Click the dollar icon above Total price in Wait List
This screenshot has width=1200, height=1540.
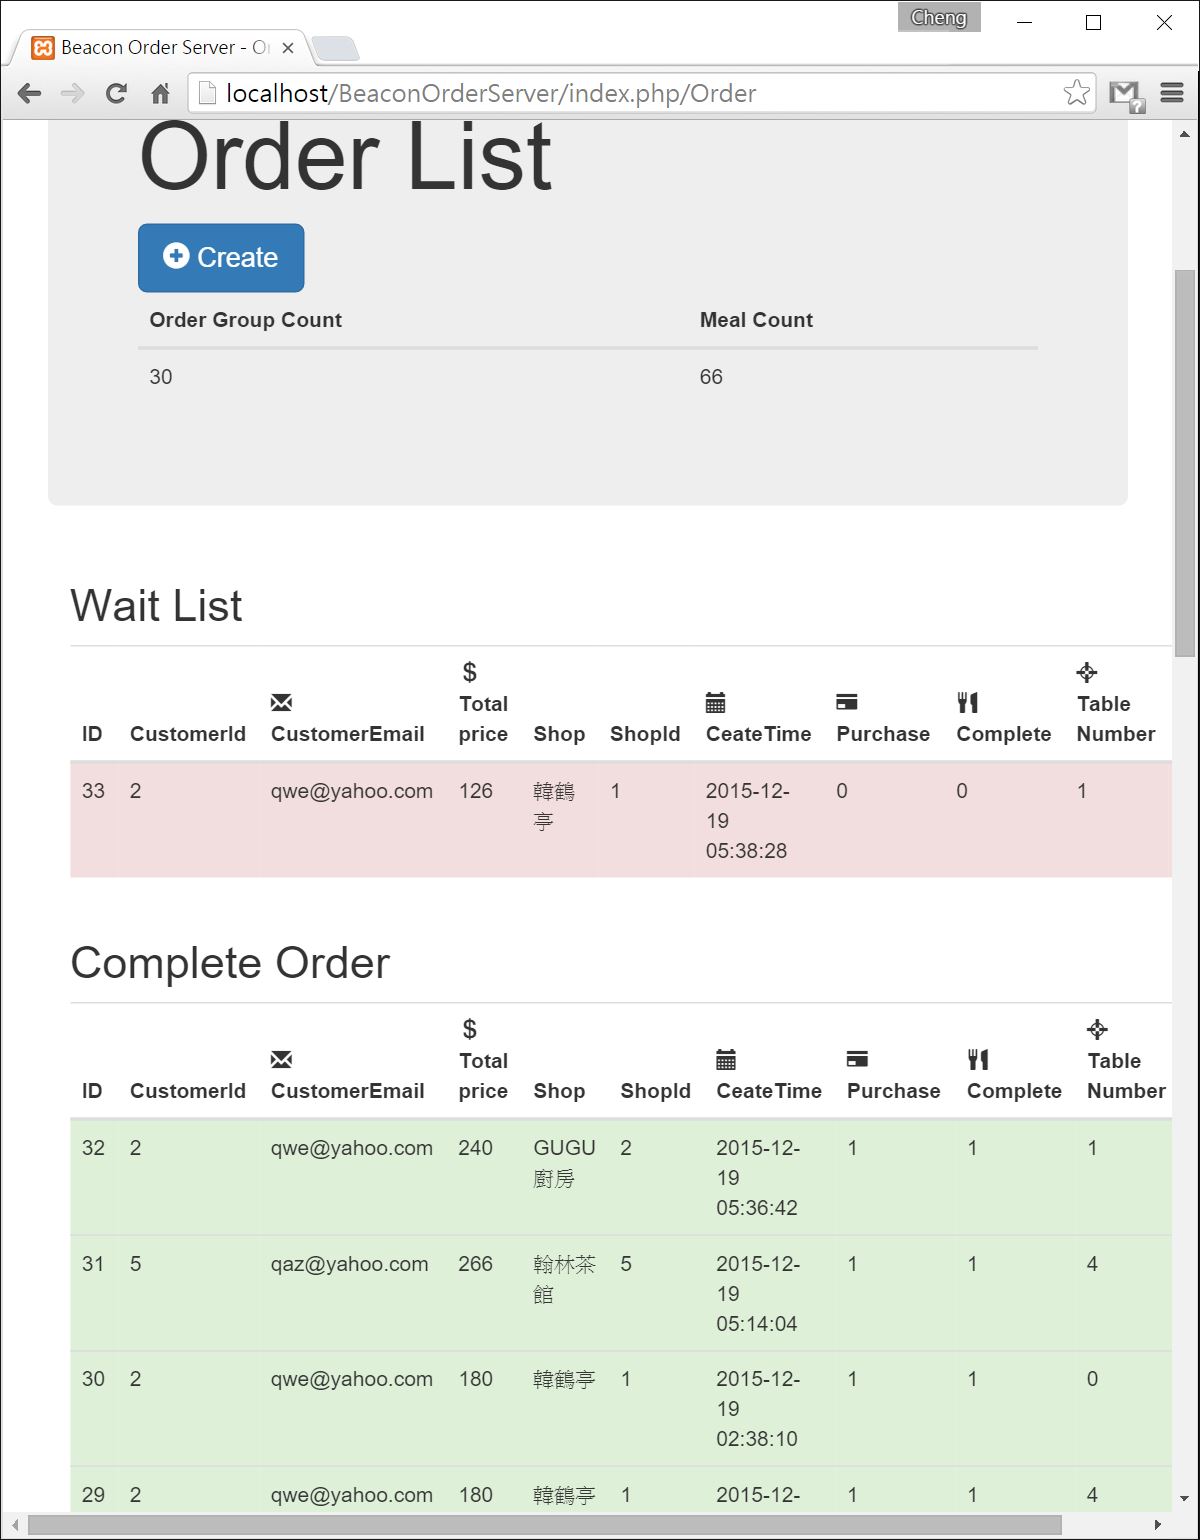click(x=469, y=672)
